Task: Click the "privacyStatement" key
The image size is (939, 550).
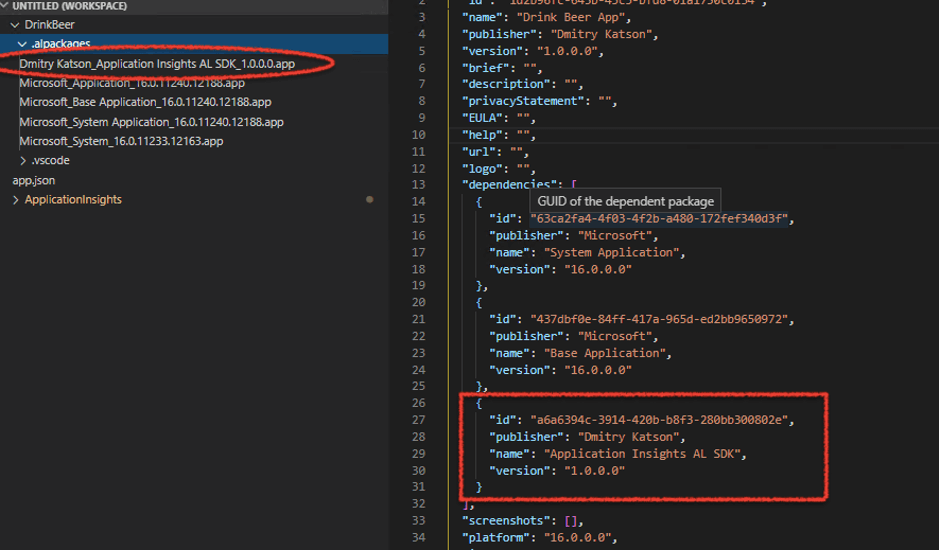Action: pyautogui.click(x=523, y=101)
